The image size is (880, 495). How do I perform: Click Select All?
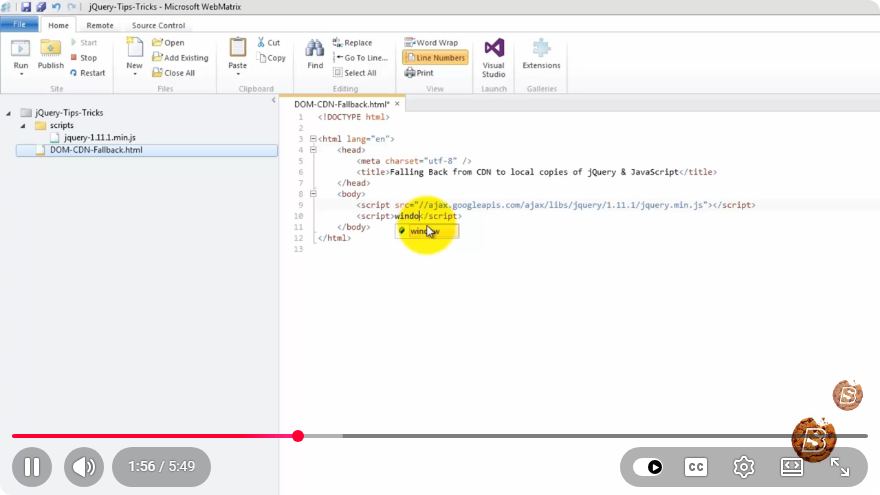pyautogui.click(x=354, y=73)
